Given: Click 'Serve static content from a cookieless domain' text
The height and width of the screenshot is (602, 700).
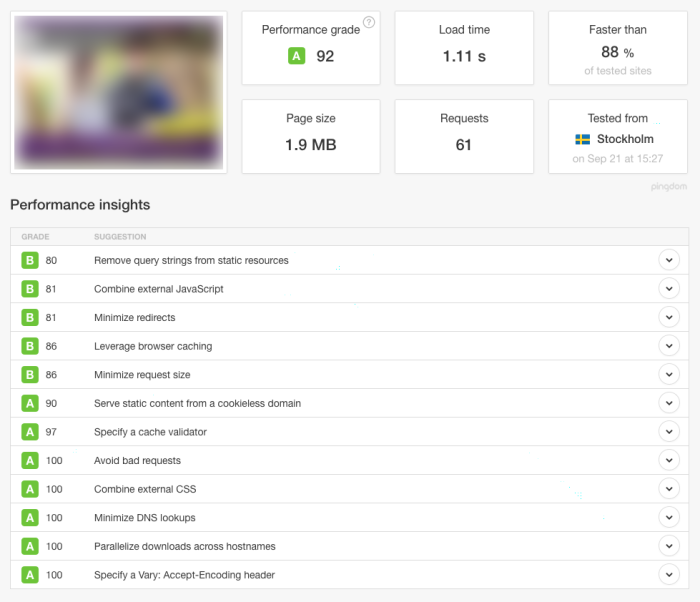Looking at the screenshot, I should click(x=197, y=403).
